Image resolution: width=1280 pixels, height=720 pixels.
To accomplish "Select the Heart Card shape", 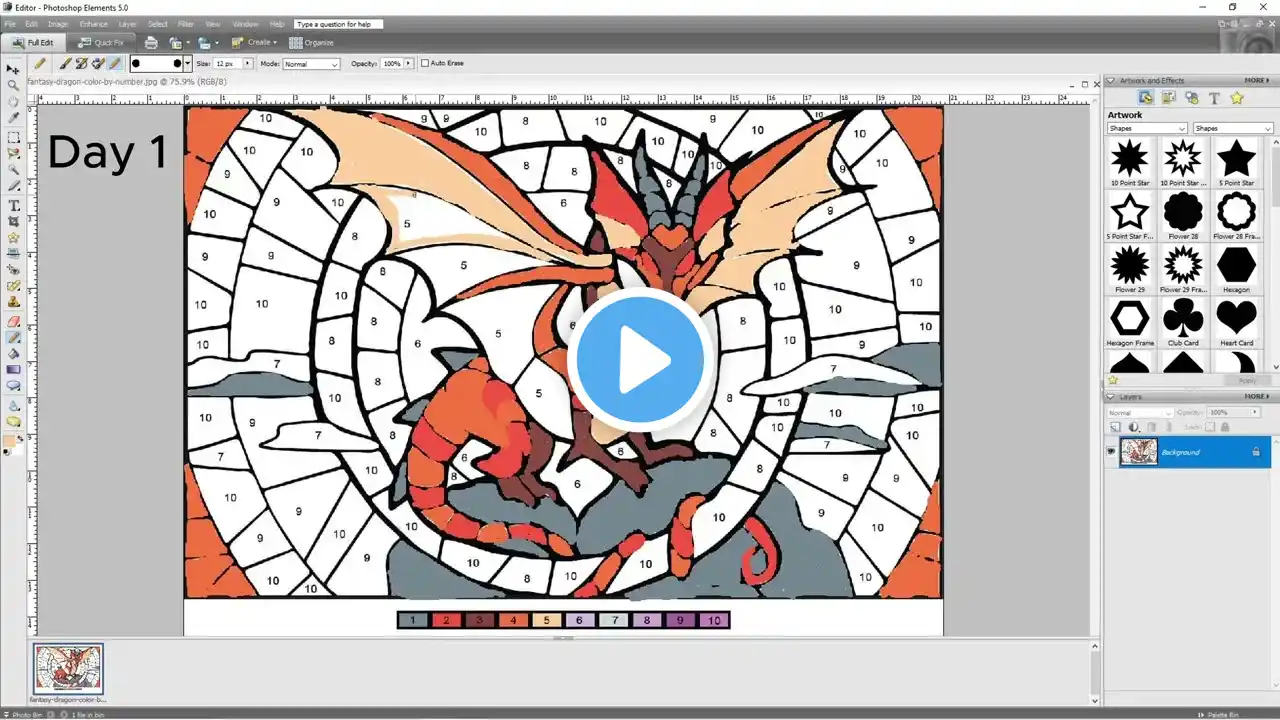I will coord(1236,318).
